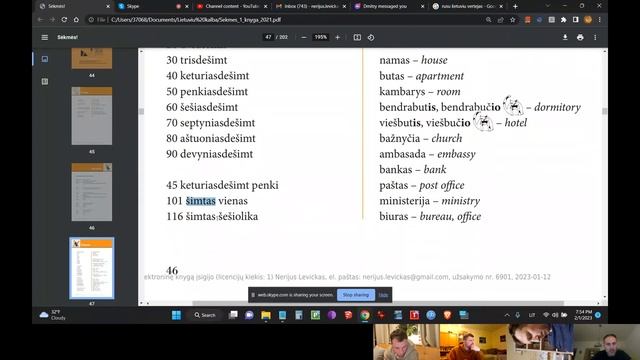Screen dimensions: 640x360
Task: Open the Windows Start menu
Action: click(176, 315)
